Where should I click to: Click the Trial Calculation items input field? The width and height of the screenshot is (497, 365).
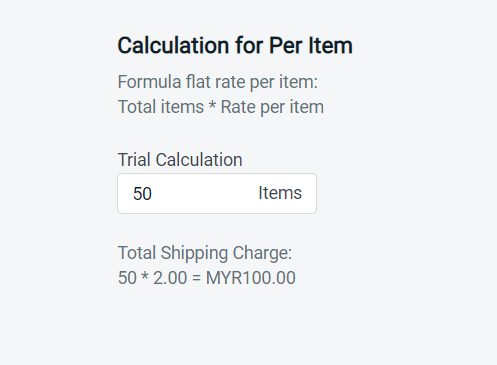tap(217, 193)
